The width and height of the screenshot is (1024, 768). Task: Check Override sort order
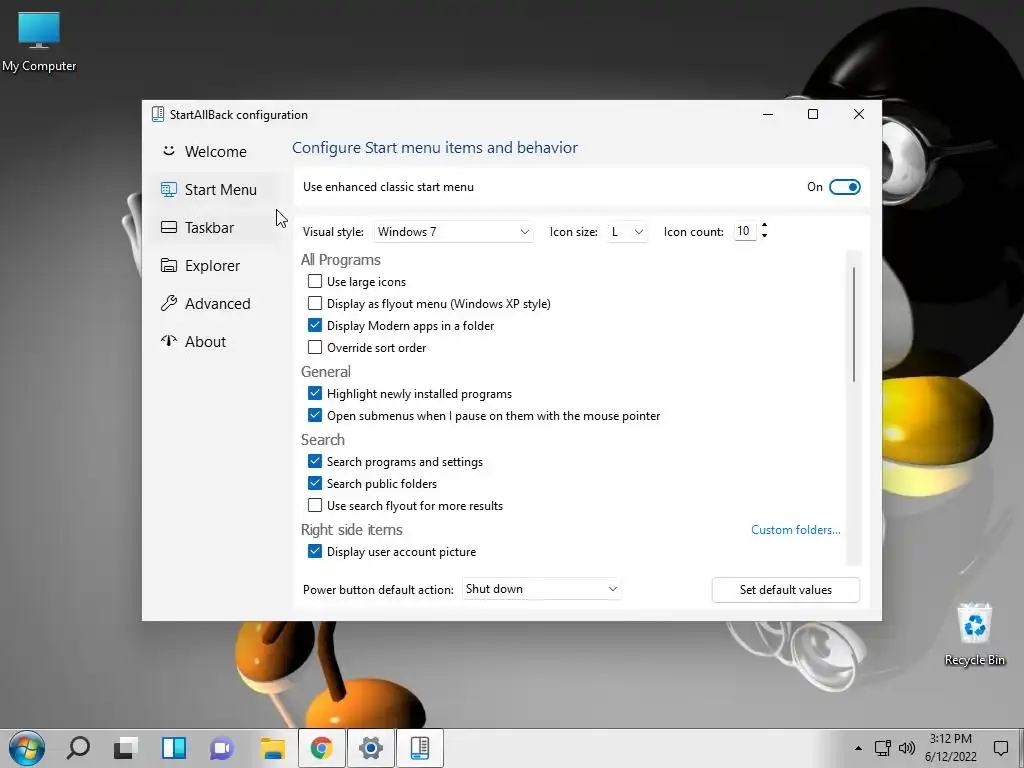coord(315,347)
